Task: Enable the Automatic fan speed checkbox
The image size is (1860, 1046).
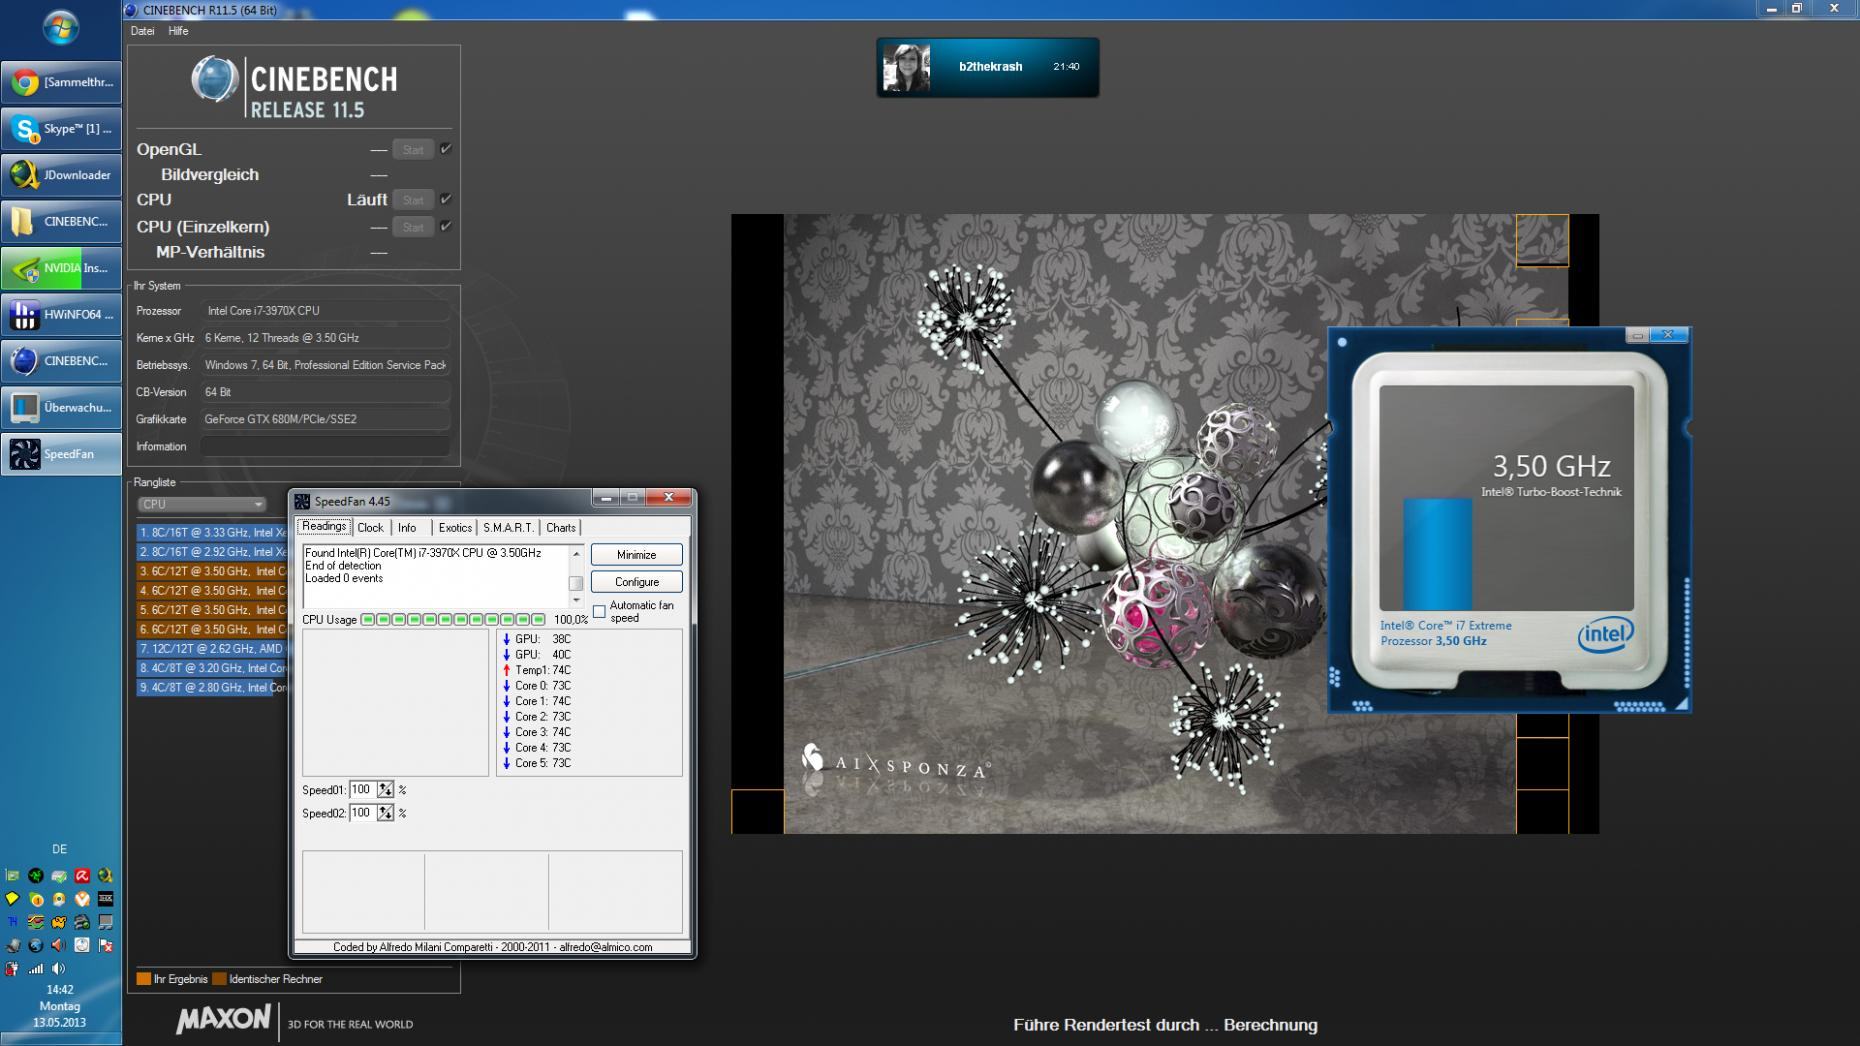Action: (599, 611)
